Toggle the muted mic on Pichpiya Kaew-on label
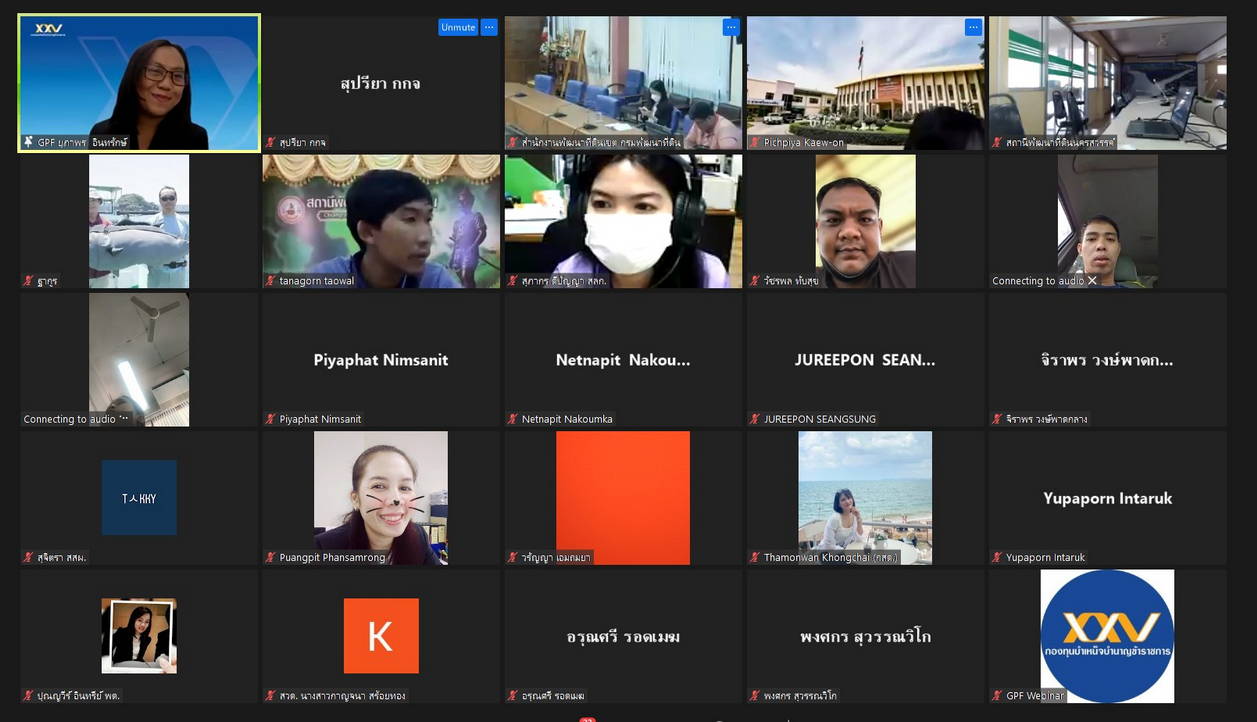The height and width of the screenshot is (722, 1257). click(x=755, y=142)
